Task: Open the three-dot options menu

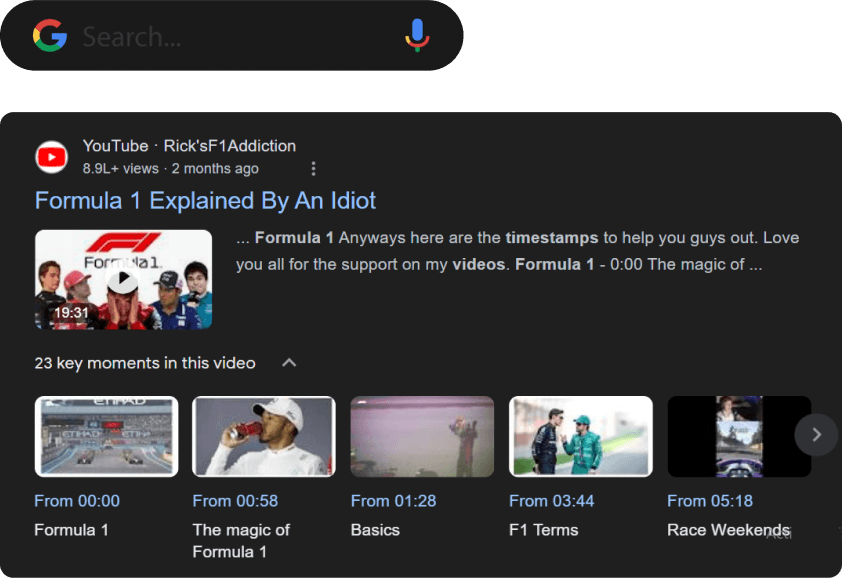Action: pyautogui.click(x=313, y=169)
